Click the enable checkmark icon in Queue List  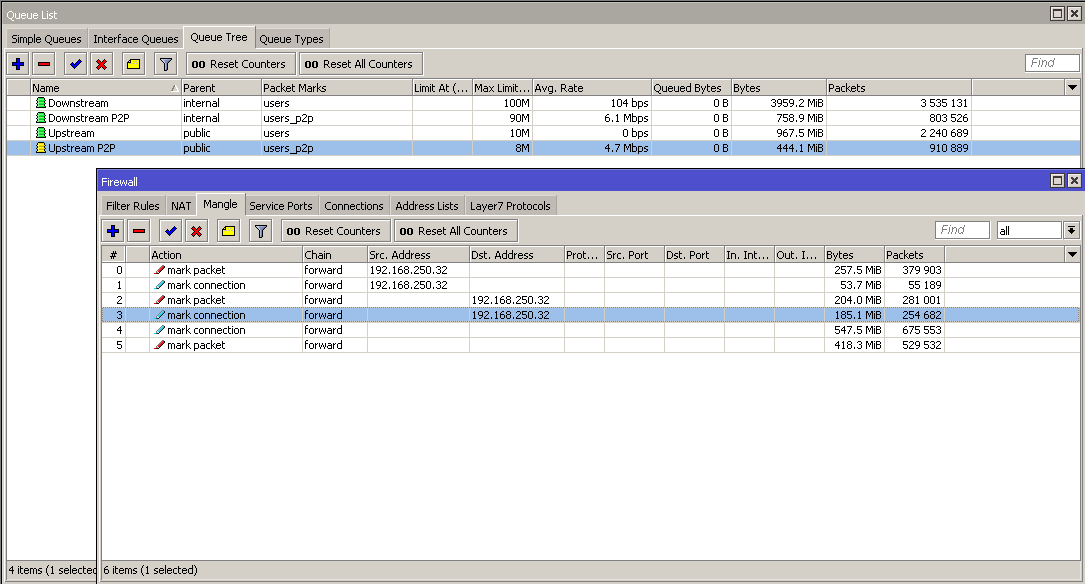click(75, 64)
